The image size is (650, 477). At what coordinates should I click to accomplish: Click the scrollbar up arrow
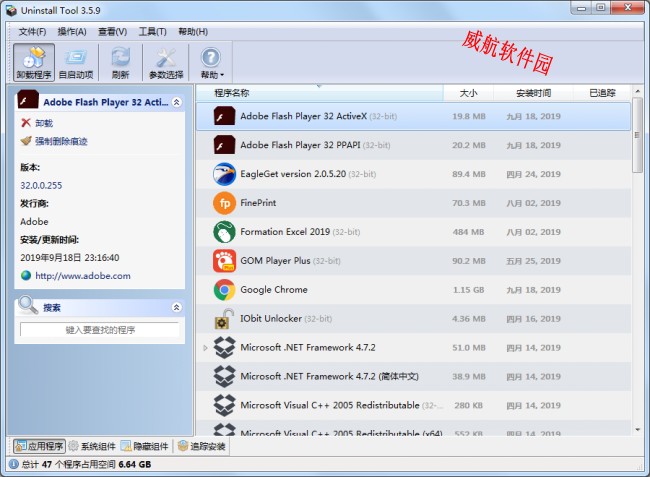(637, 91)
